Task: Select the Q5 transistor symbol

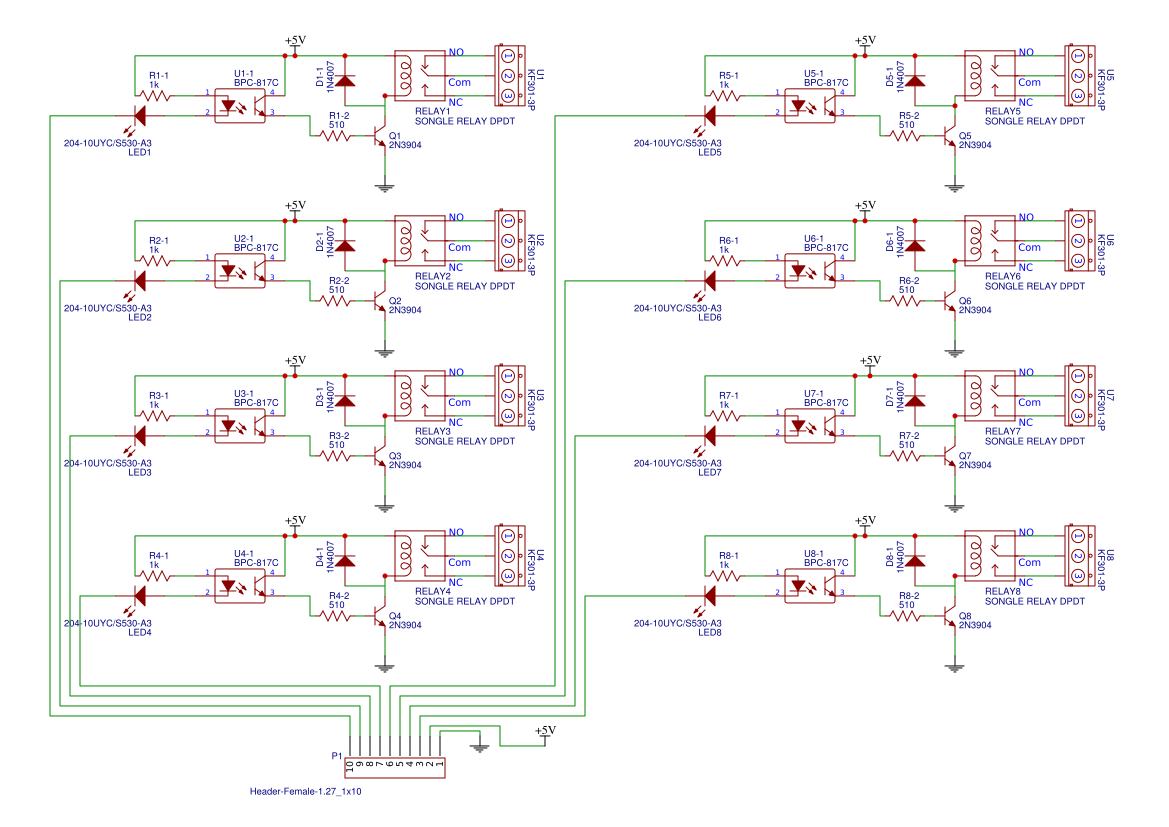Action: pyautogui.click(x=951, y=136)
